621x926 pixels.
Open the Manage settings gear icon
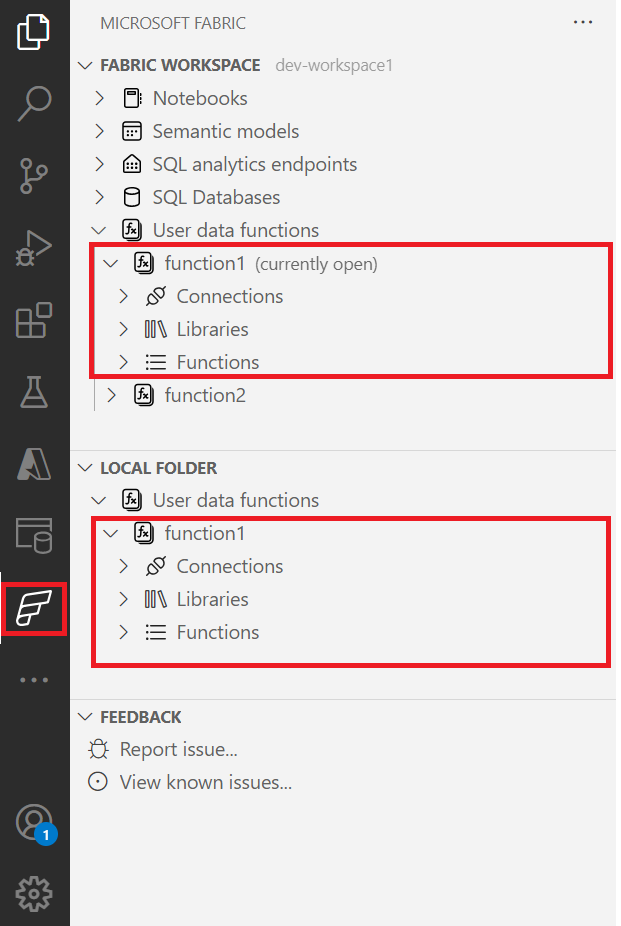(34, 894)
